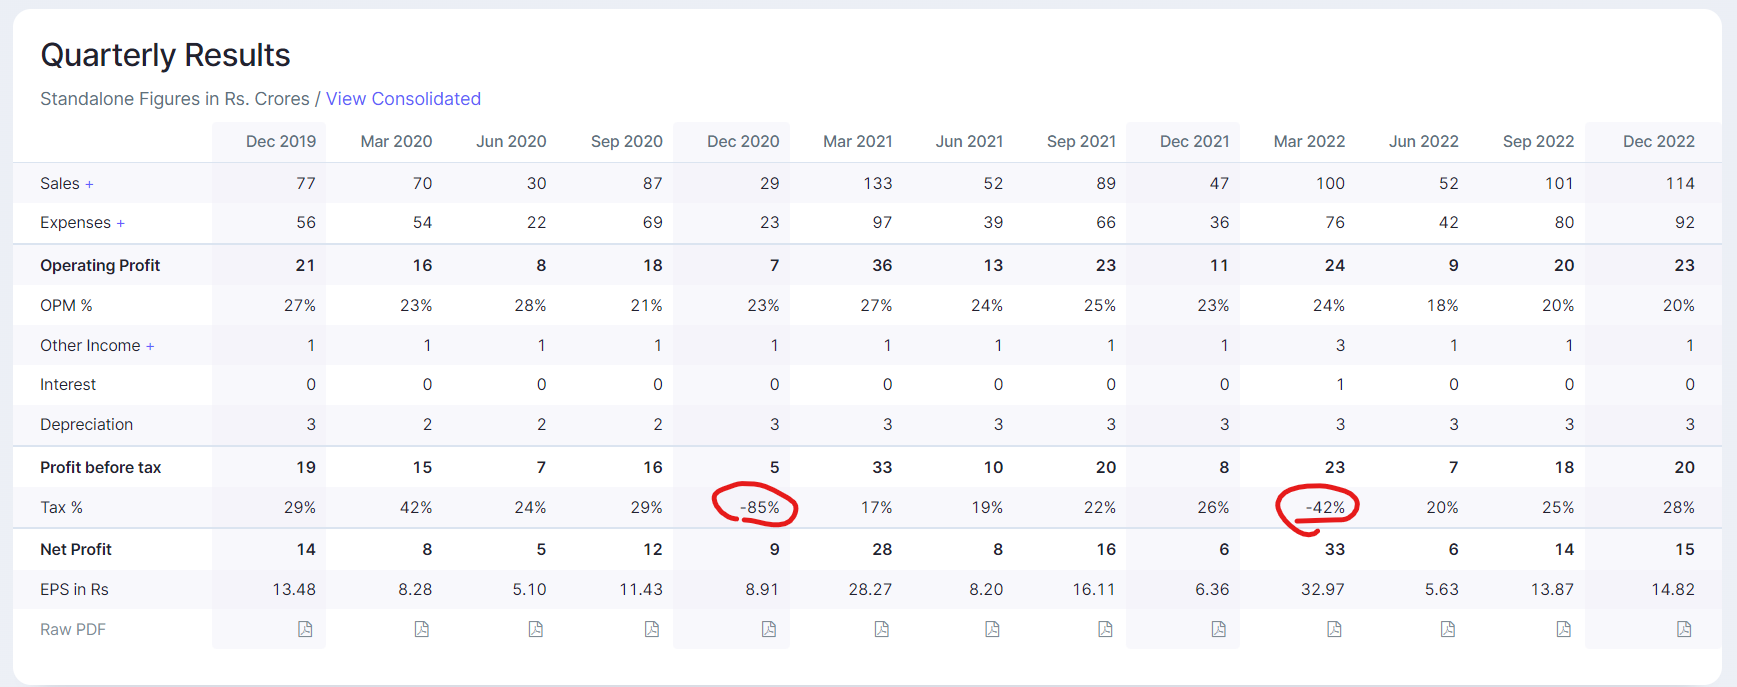Image resolution: width=1737 pixels, height=687 pixels.
Task: Click the circled -85% tax value
Action: 759,508
